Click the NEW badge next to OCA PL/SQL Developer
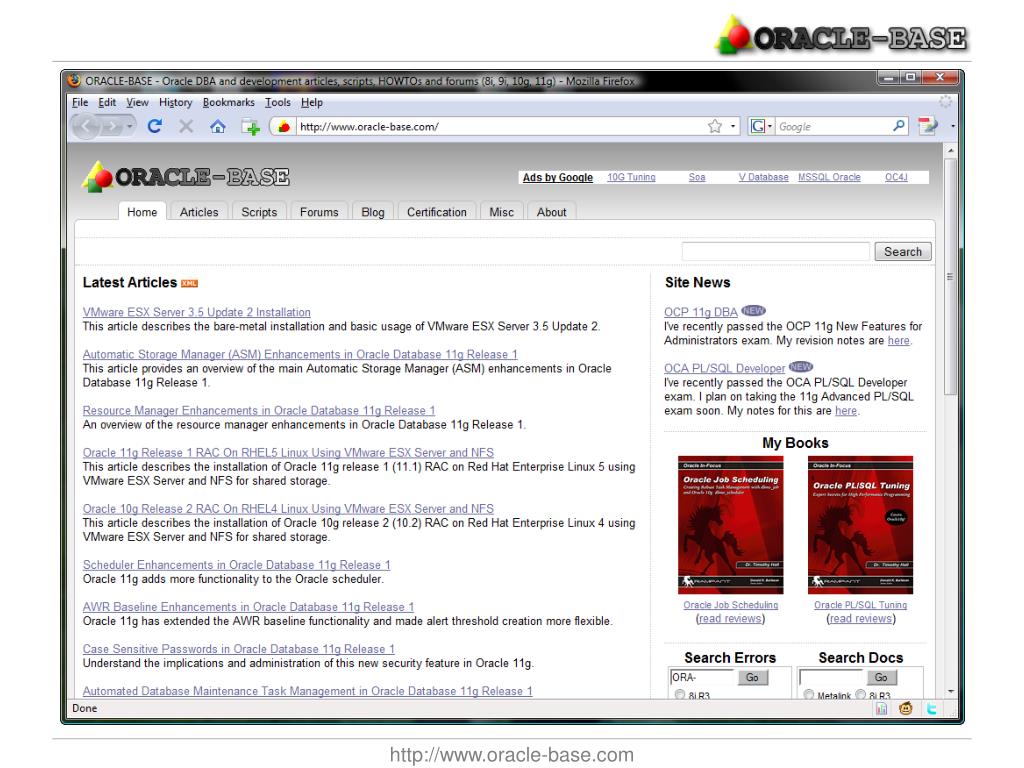Screen dimensions: 1024x768 801,367
